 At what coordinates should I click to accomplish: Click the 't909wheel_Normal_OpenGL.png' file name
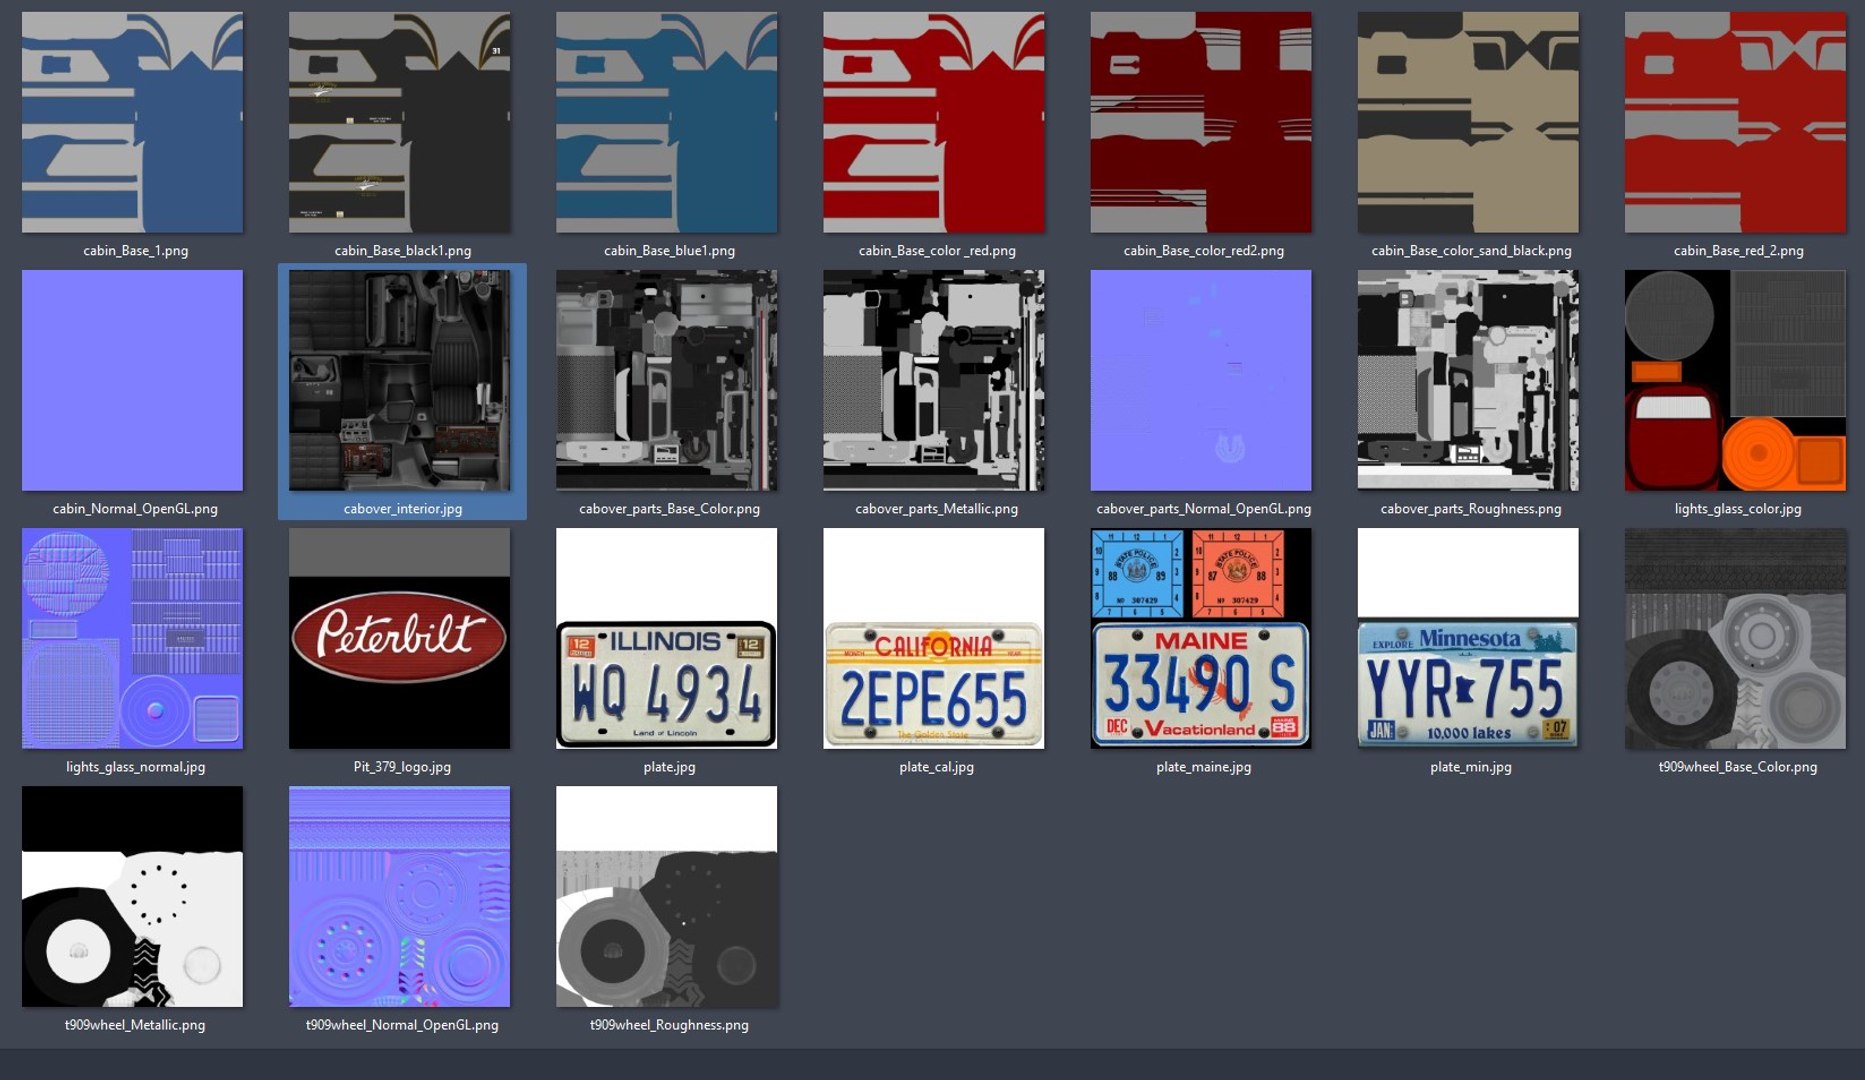coord(402,1025)
